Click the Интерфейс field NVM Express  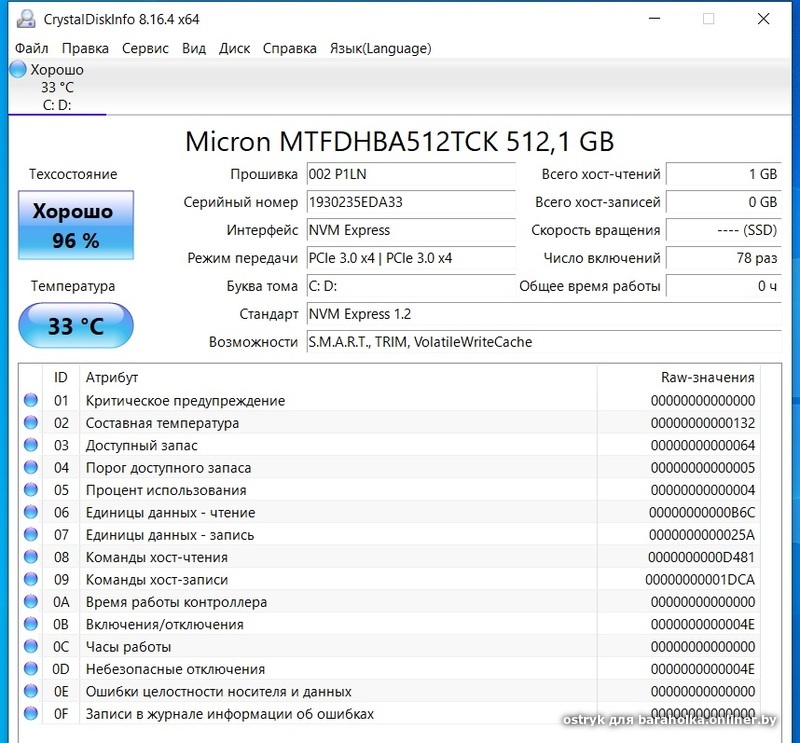pyautogui.click(x=411, y=230)
